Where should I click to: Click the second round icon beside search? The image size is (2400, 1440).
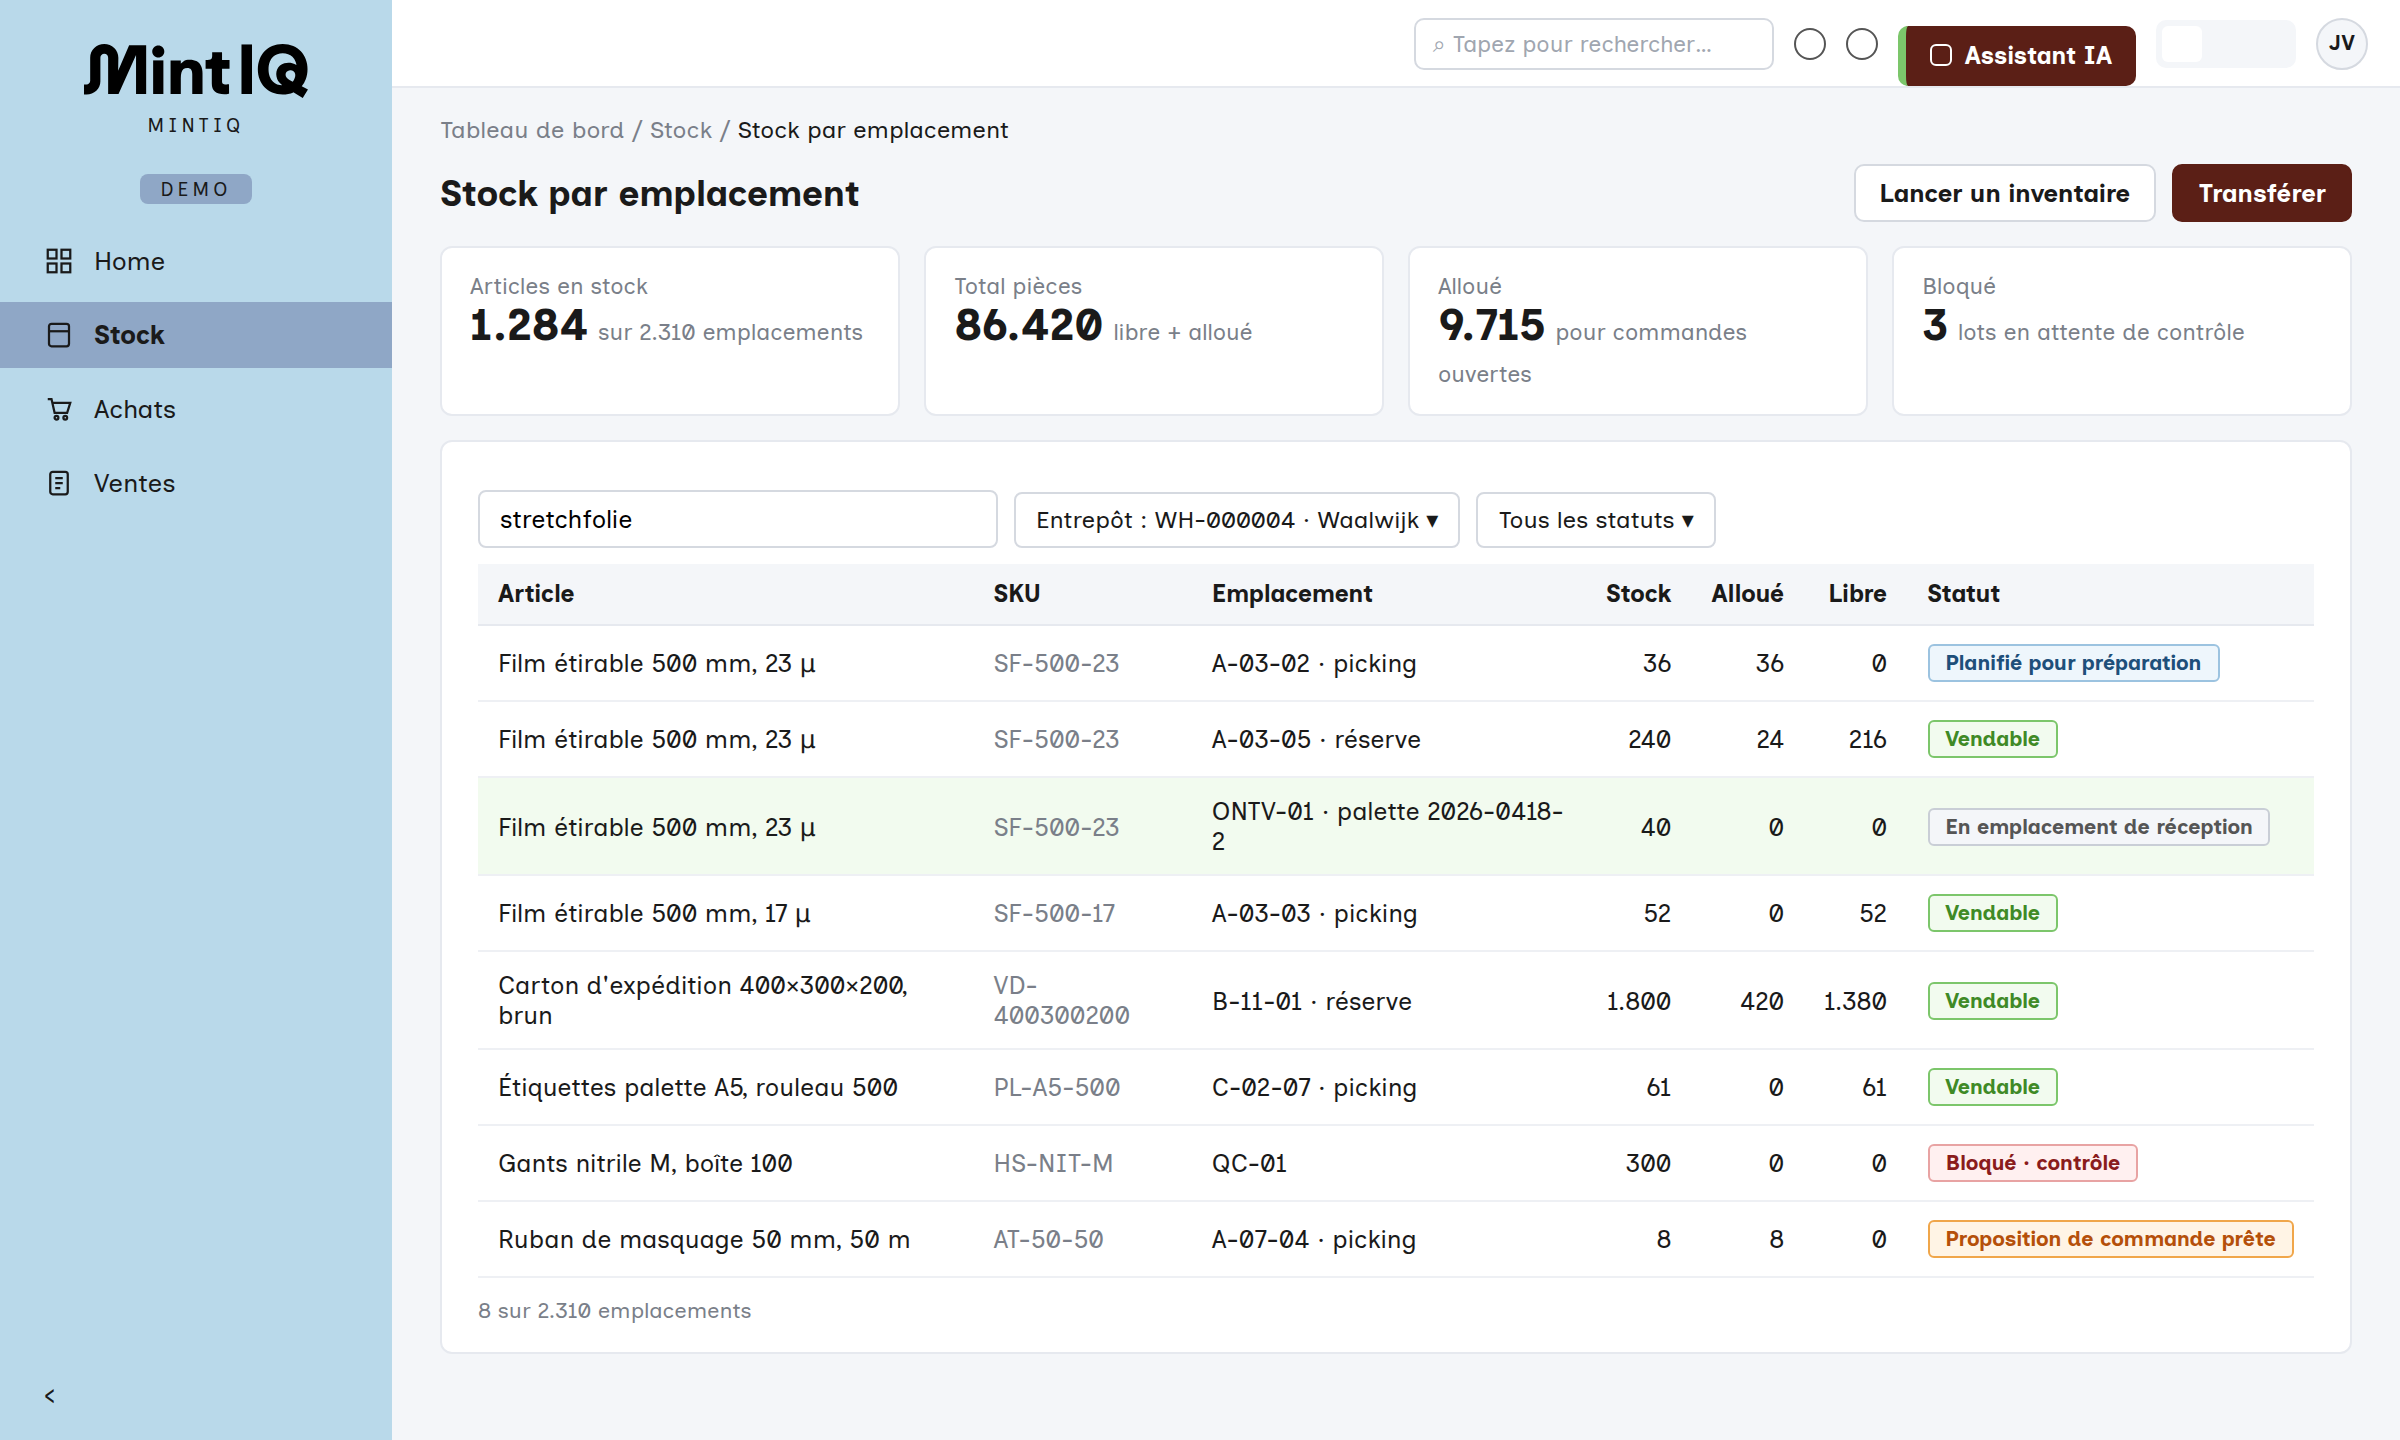click(x=1862, y=44)
